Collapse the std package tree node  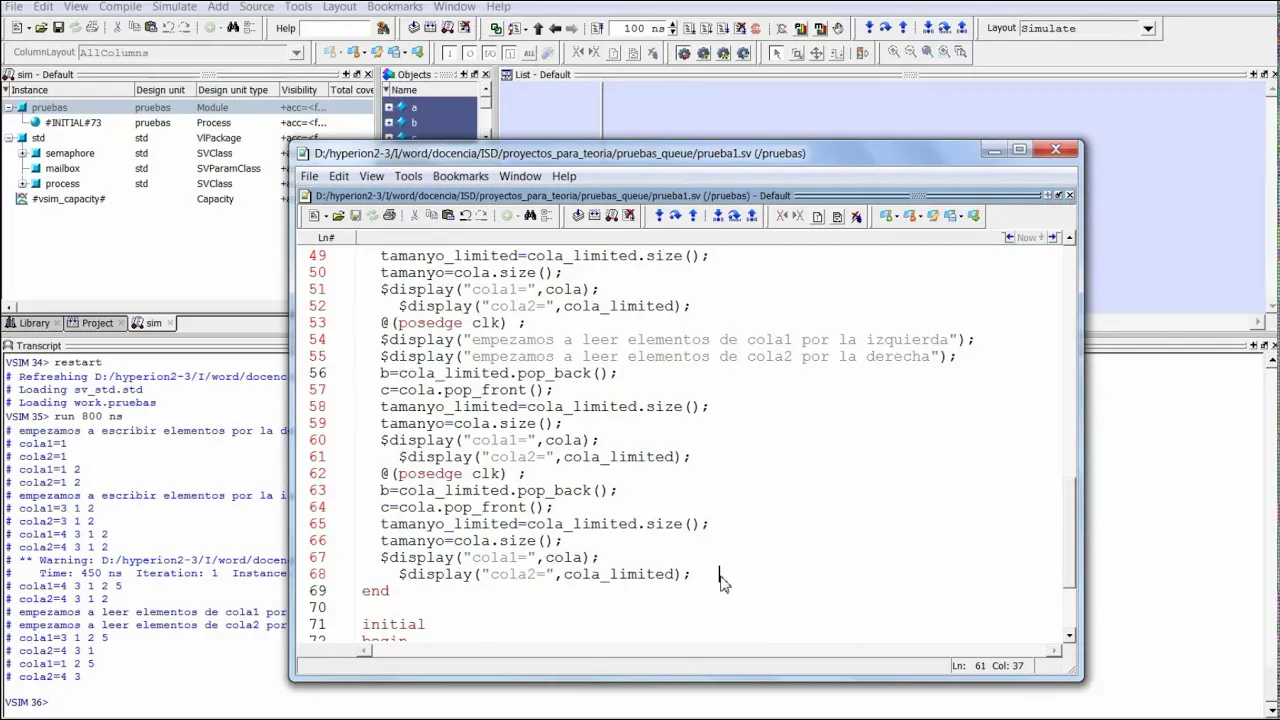point(8,138)
